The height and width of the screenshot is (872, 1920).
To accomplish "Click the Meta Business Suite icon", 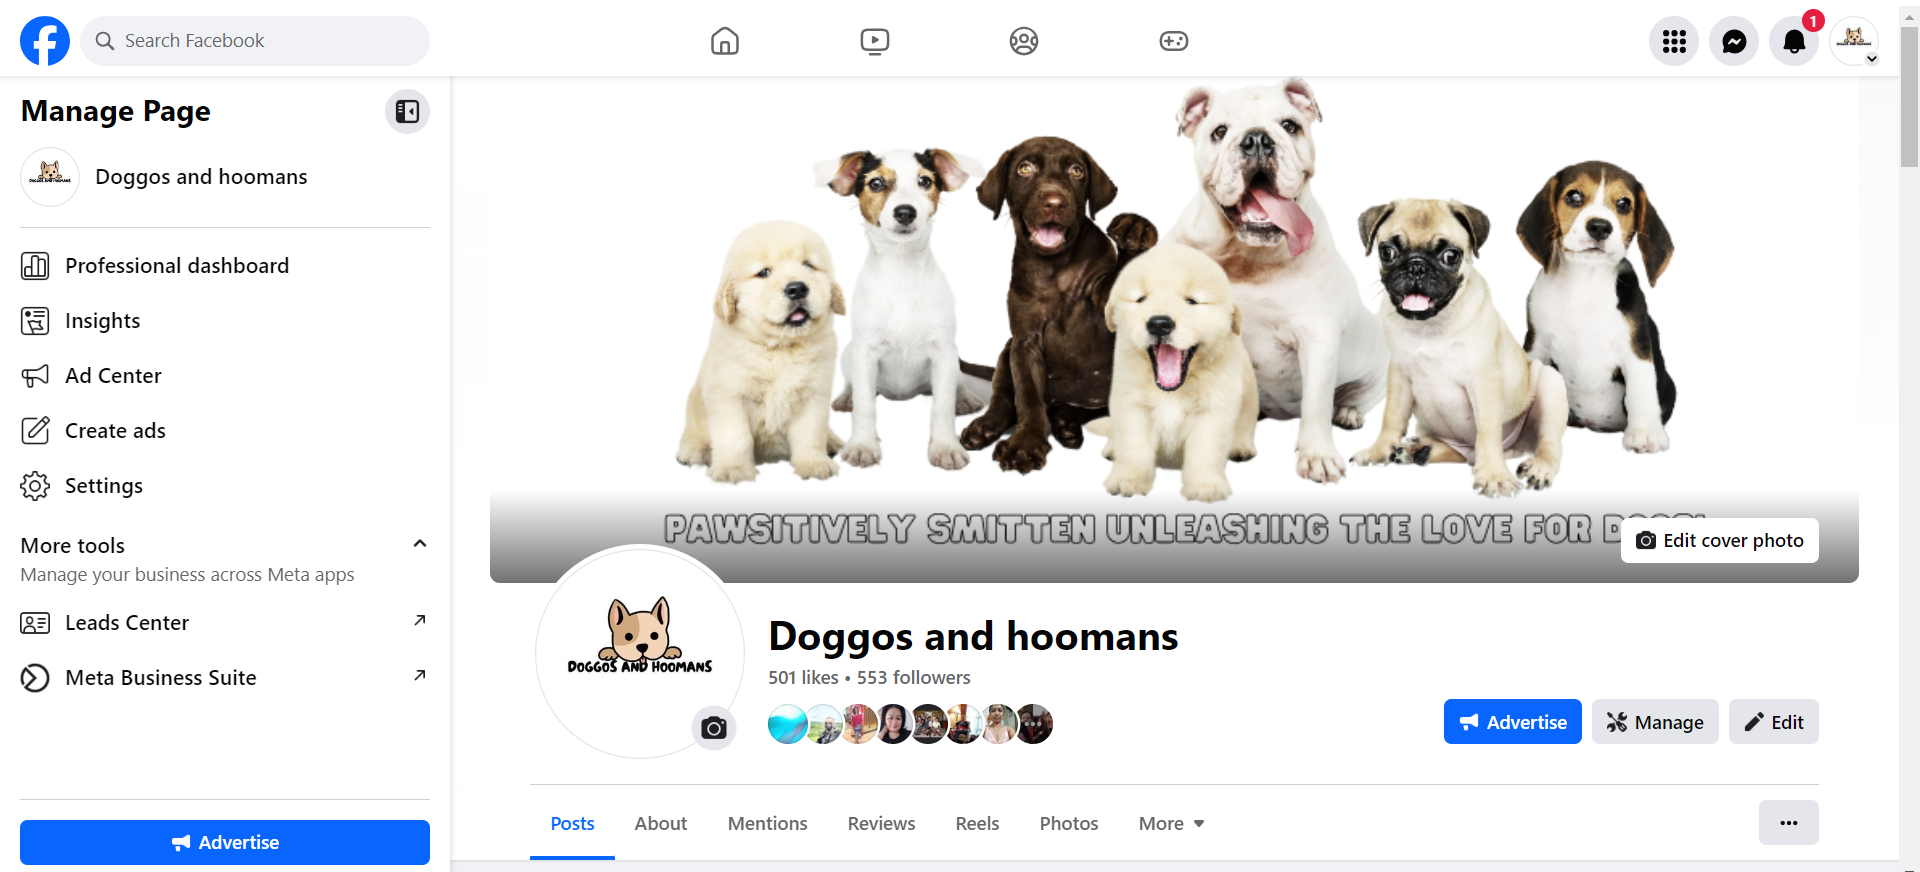I will (x=35, y=678).
